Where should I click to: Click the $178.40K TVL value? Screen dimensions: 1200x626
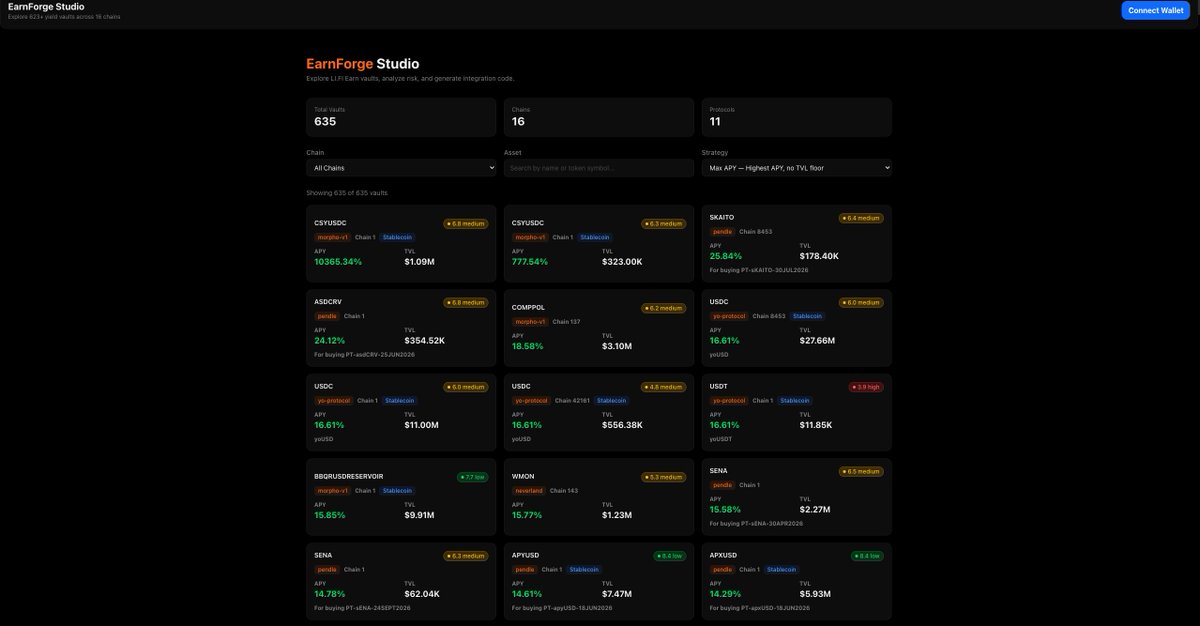819,256
